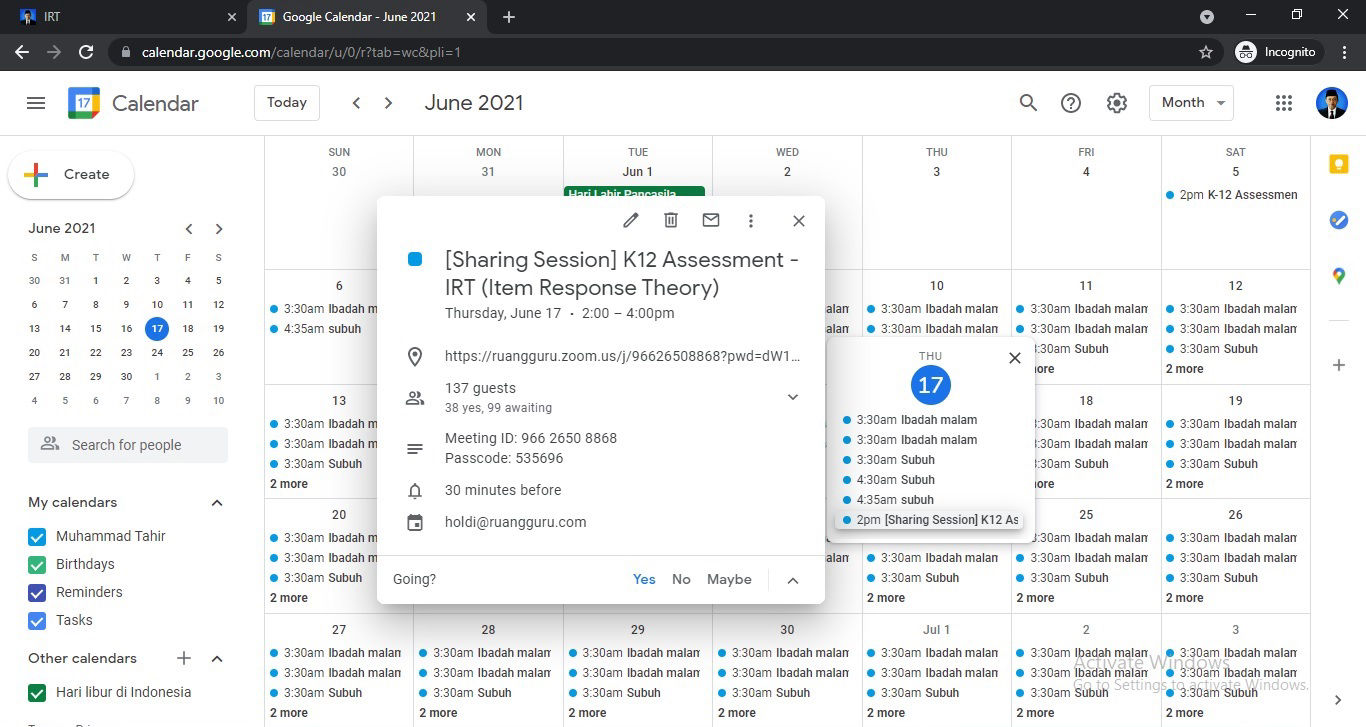Open the Month view dropdown

(1192, 103)
